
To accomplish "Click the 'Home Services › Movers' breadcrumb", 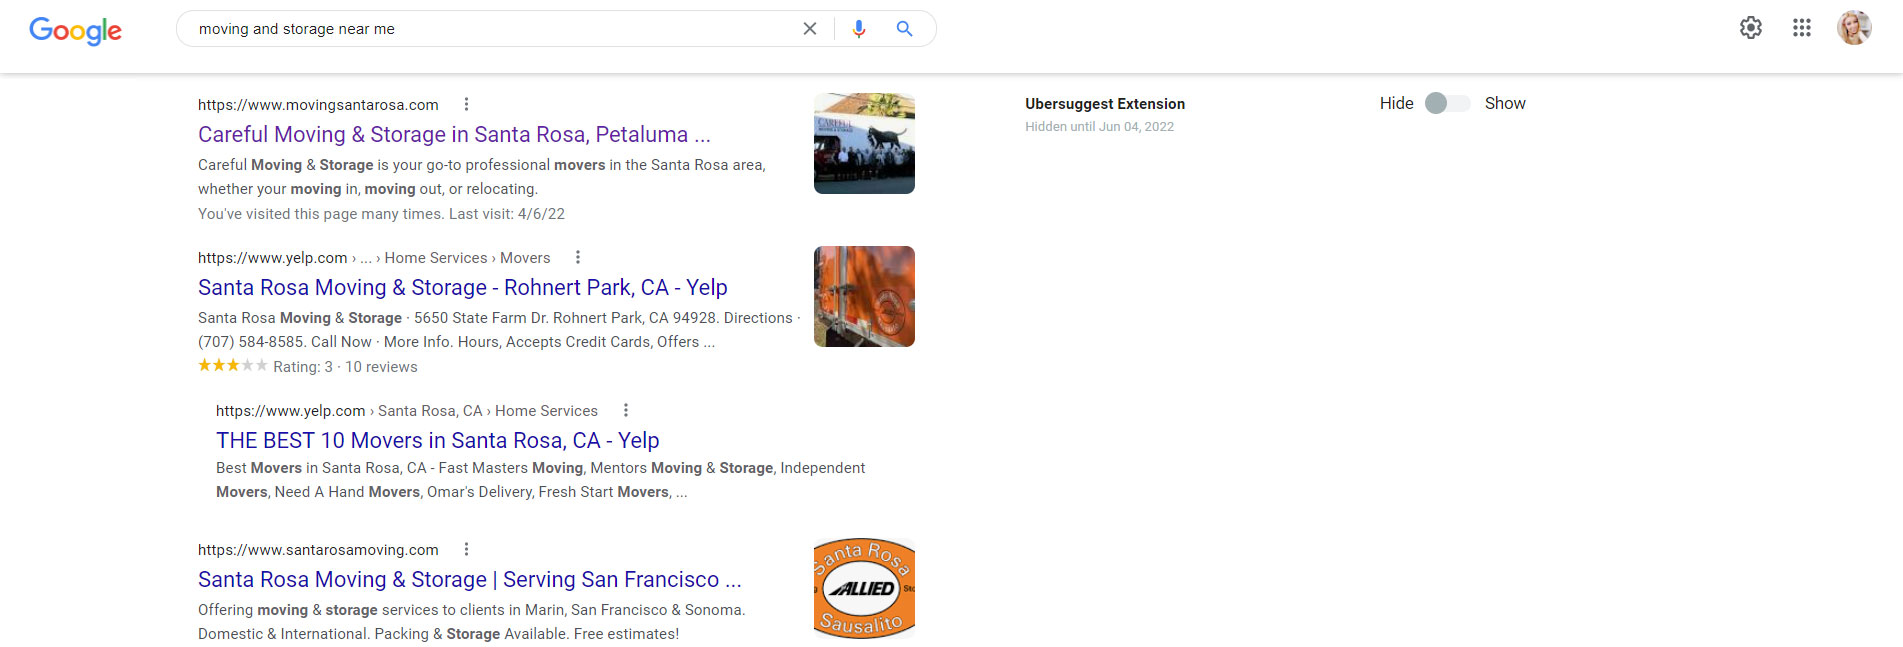I will [467, 258].
